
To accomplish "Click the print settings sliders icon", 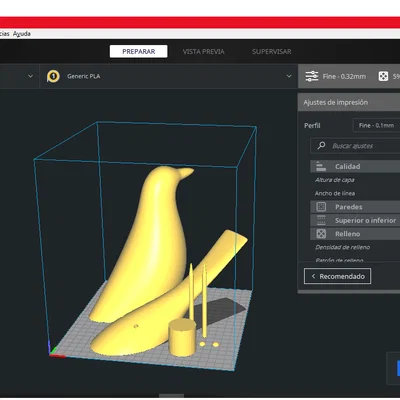I will pyautogui.click(x=312, y=76).
